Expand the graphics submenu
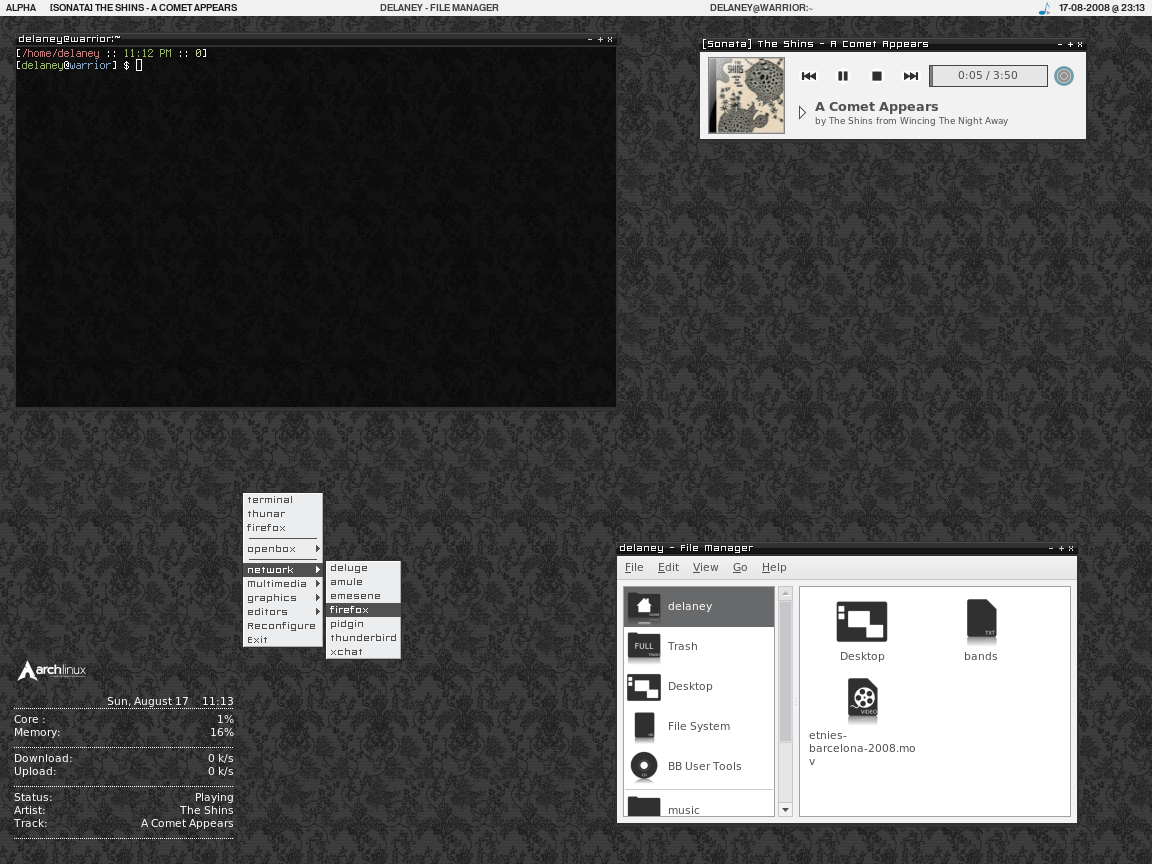1152x864 pixels. (283, 597)
